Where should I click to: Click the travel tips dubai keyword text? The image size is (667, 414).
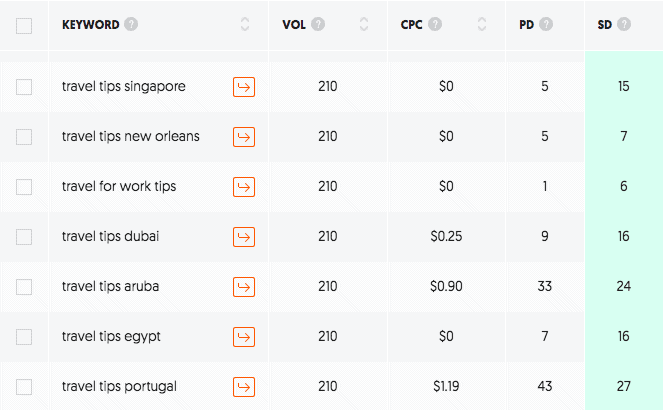(111, 236)
